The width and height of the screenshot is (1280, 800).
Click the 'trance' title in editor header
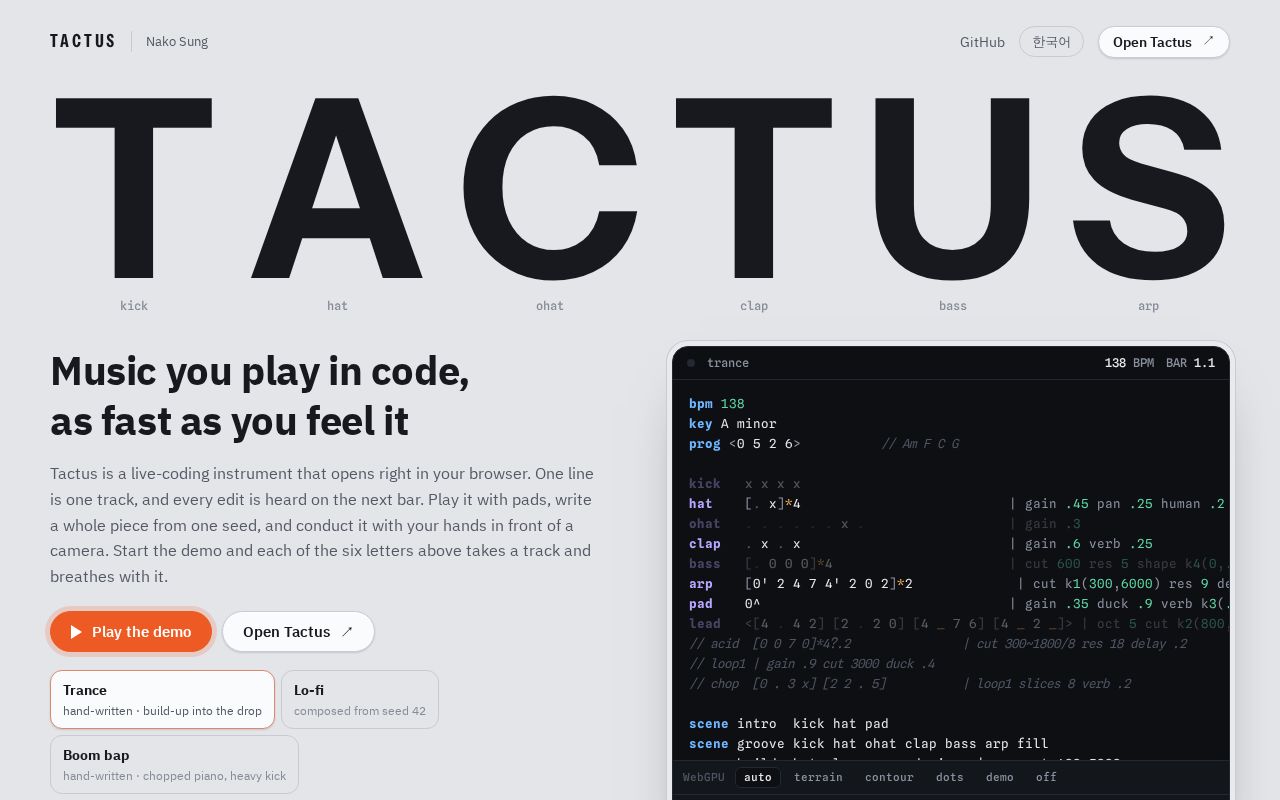(x=728, y=363)
